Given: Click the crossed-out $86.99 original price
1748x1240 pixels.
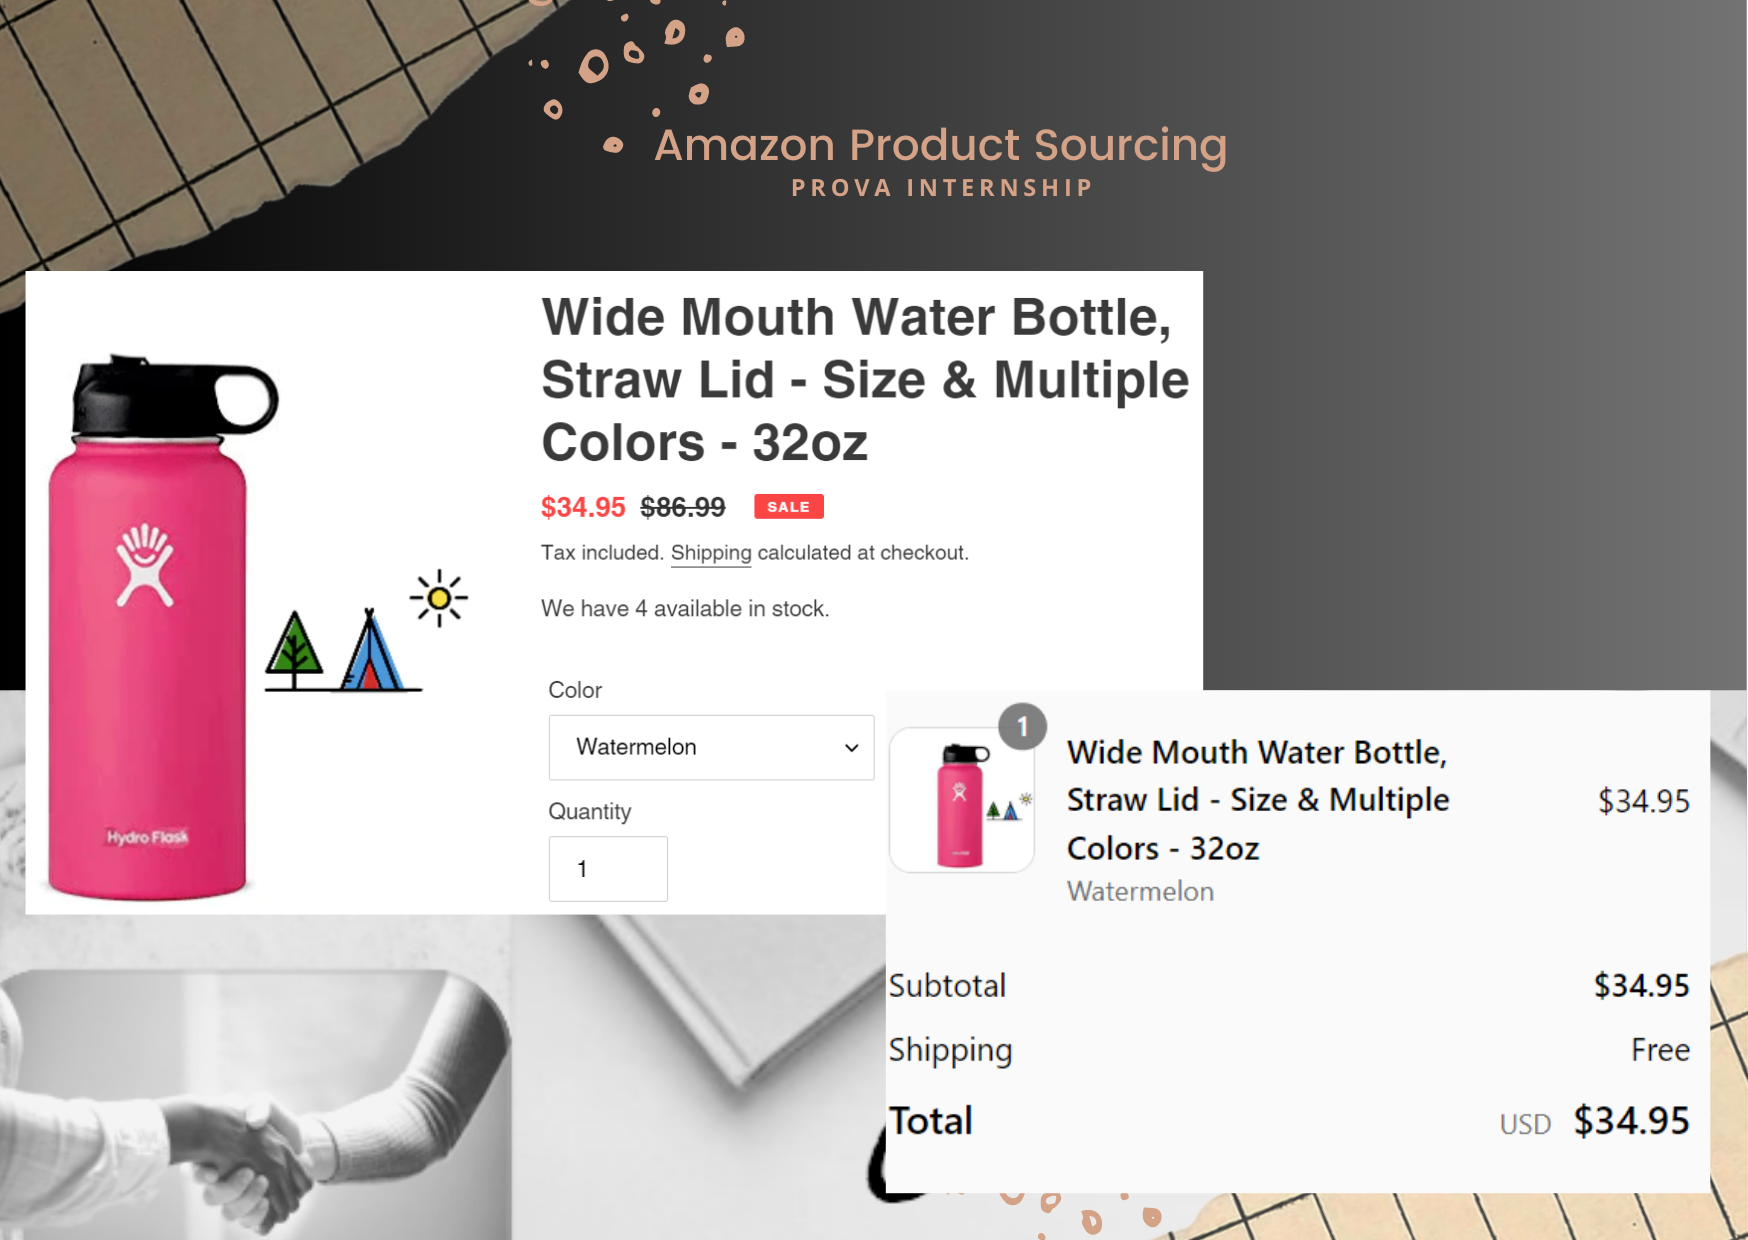Looking at the screenshot, I should pos(683,507).
